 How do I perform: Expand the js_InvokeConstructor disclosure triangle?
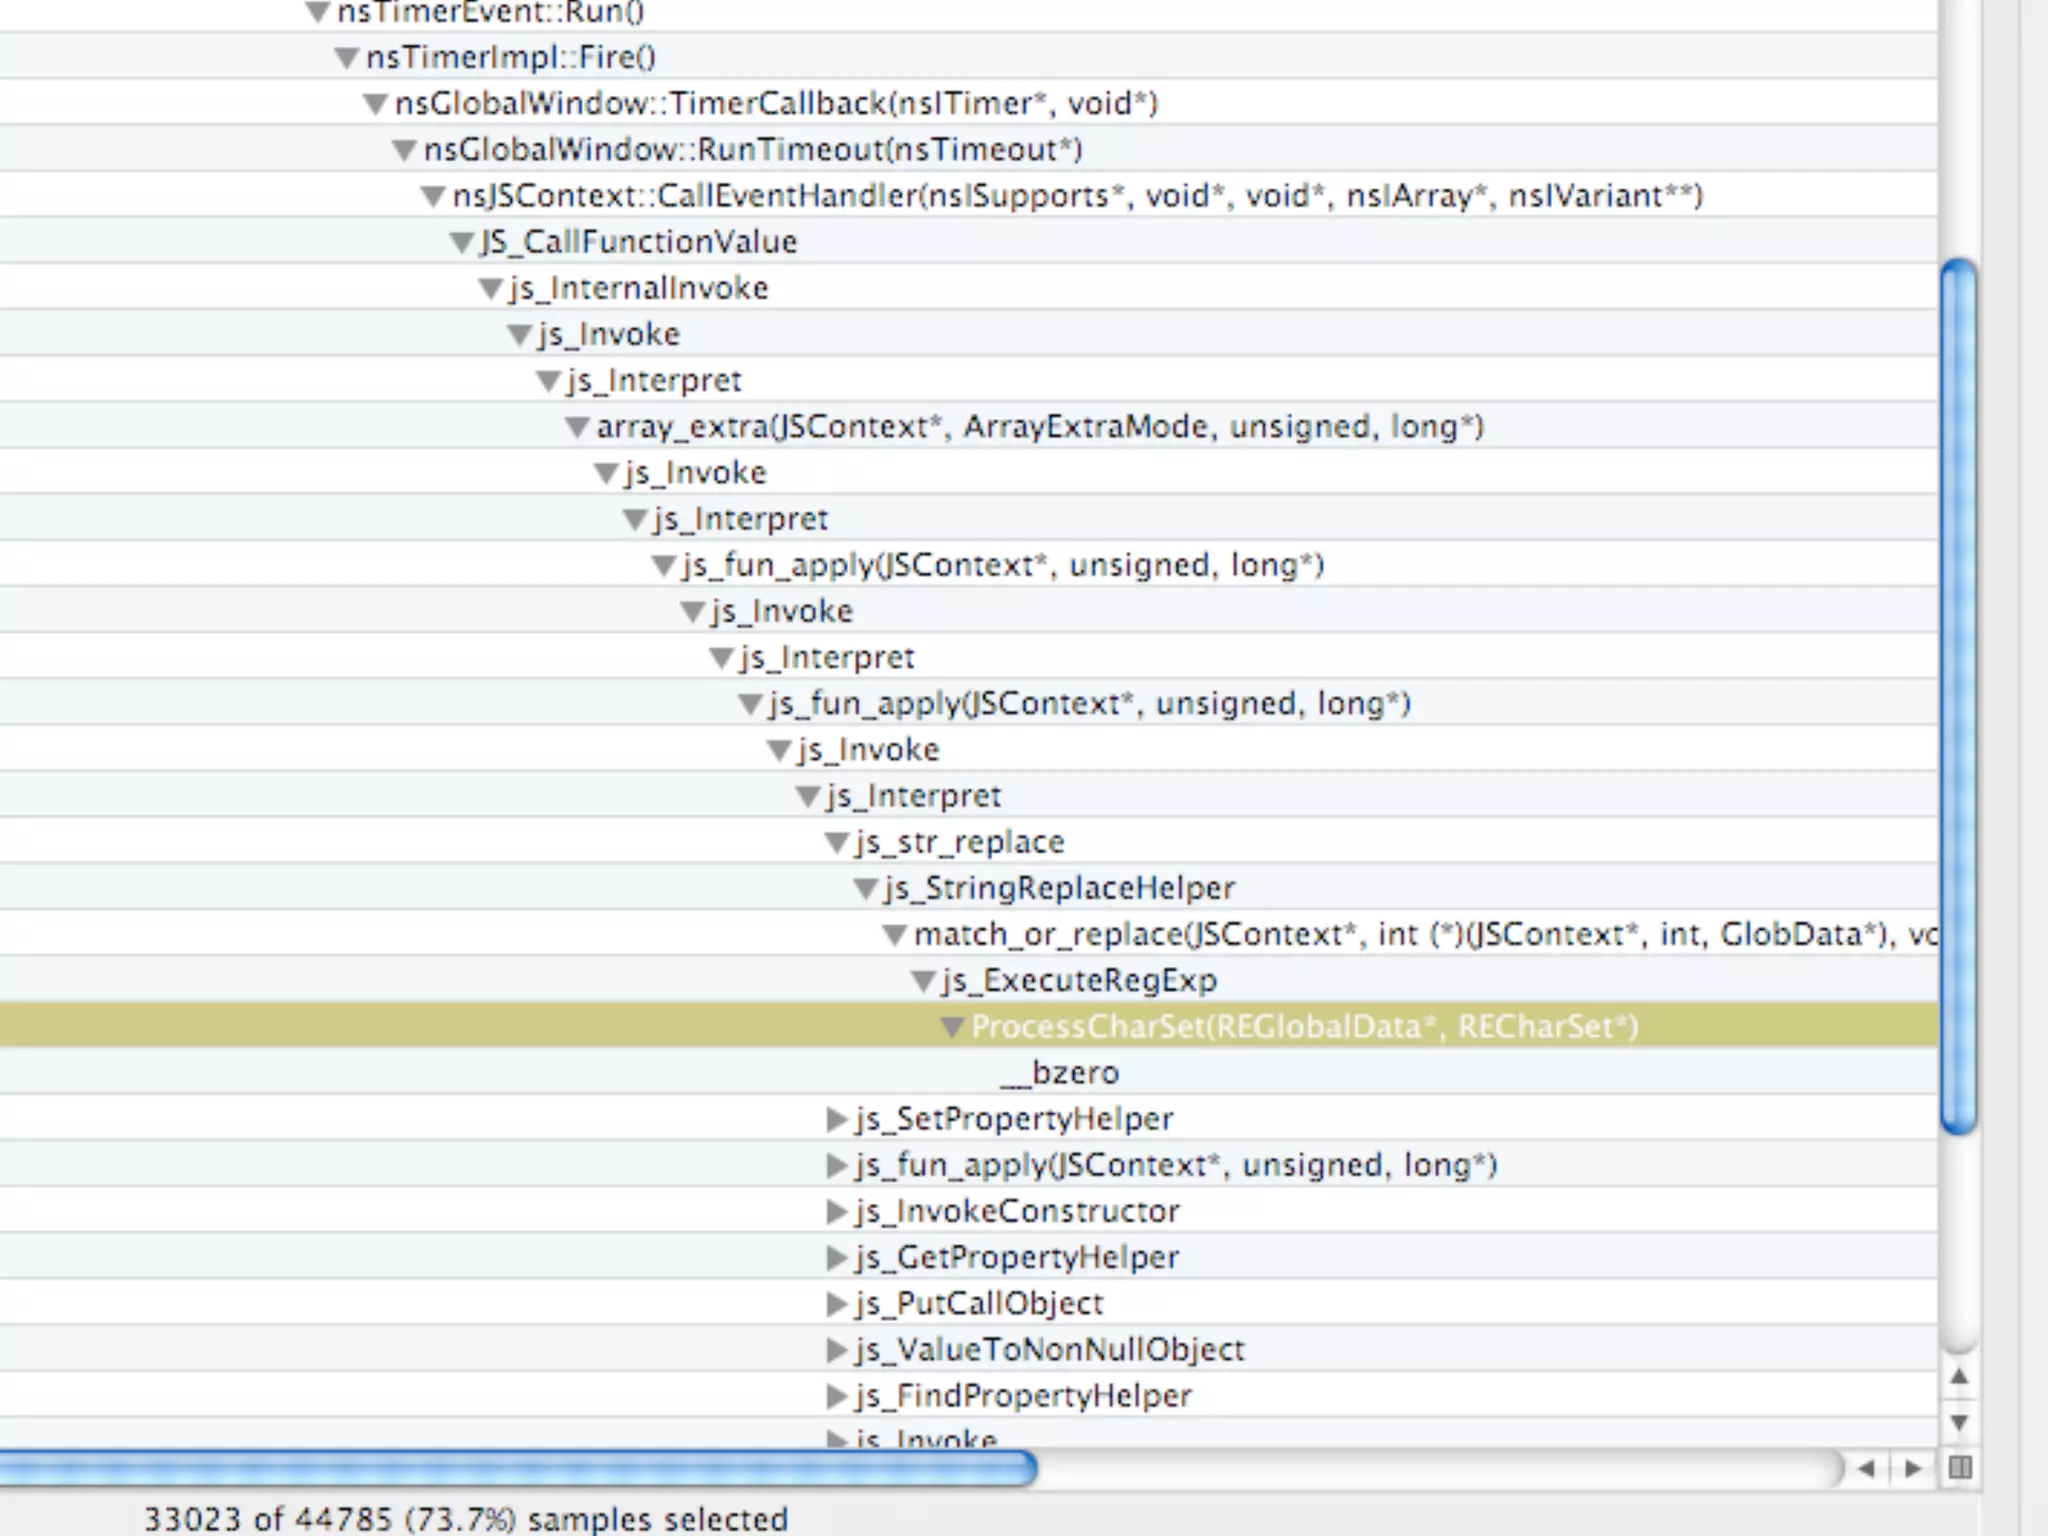(837, 1212)
